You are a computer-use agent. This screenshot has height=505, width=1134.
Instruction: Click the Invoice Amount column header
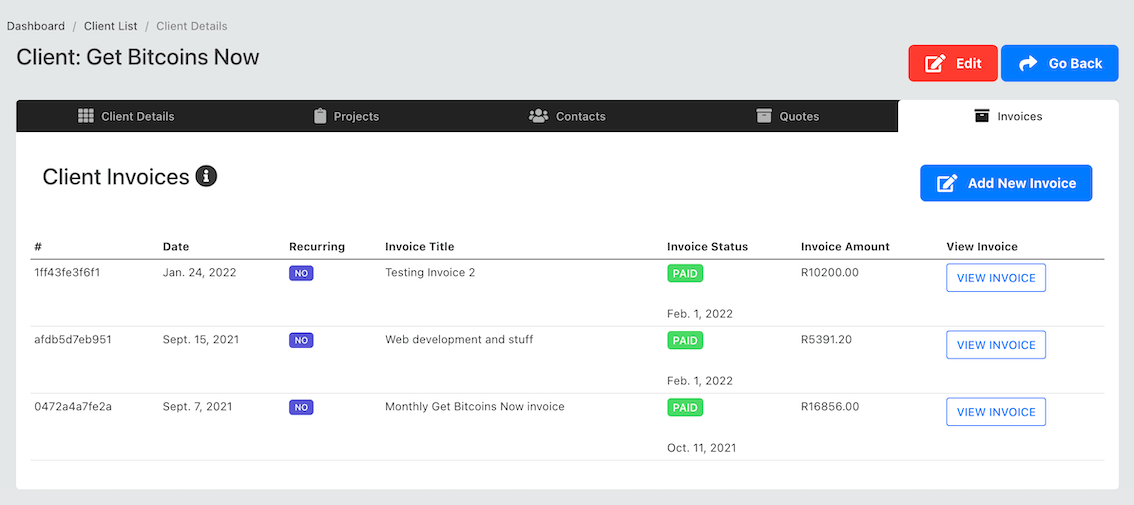coord(845,247)
